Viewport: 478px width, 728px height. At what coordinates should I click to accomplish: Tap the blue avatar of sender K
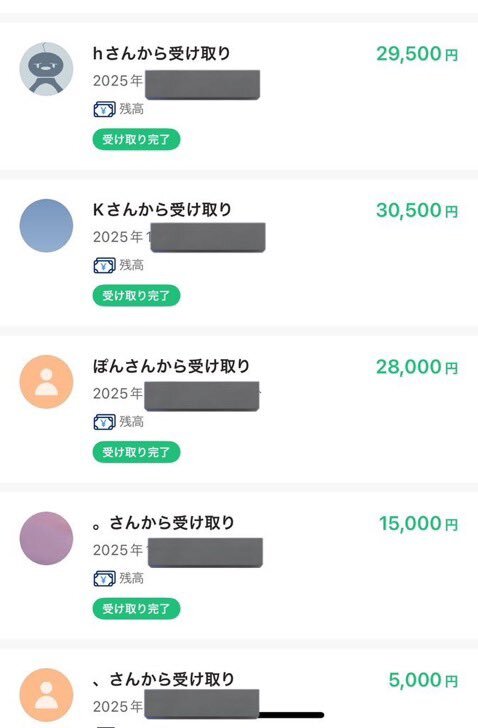[46, 226]
